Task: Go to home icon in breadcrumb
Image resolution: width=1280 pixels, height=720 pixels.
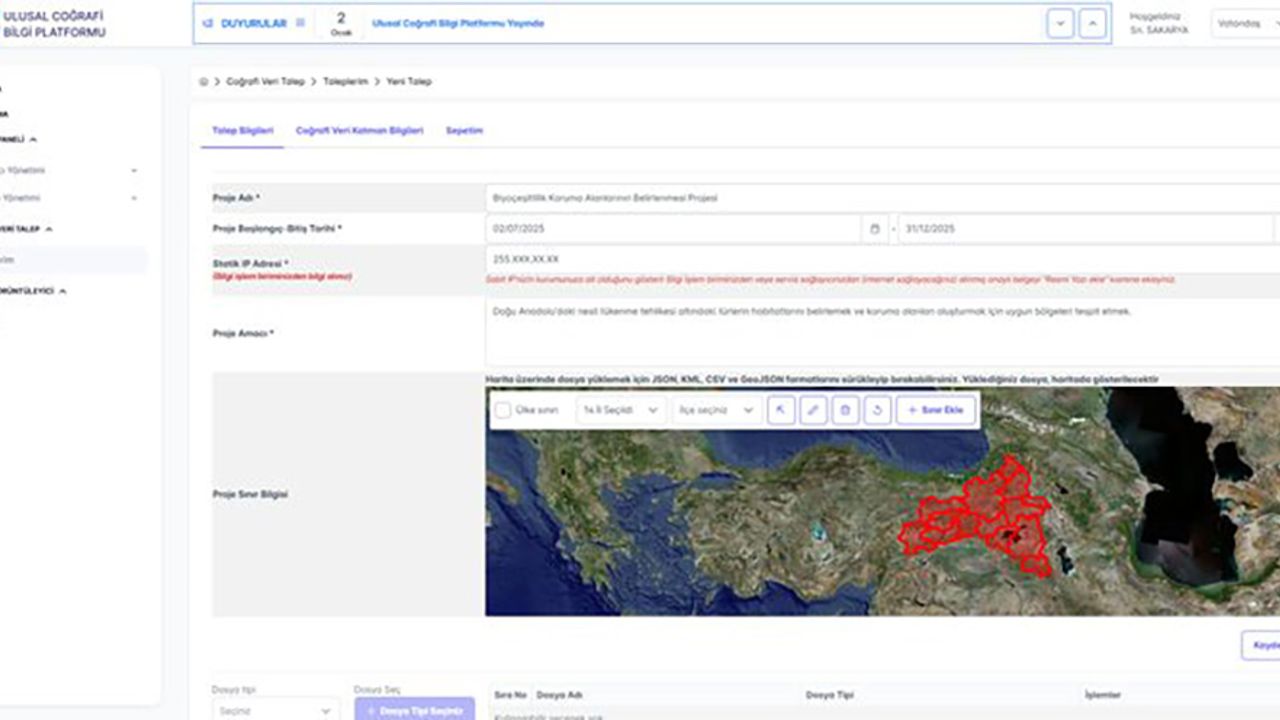Action: click(204, 81)
